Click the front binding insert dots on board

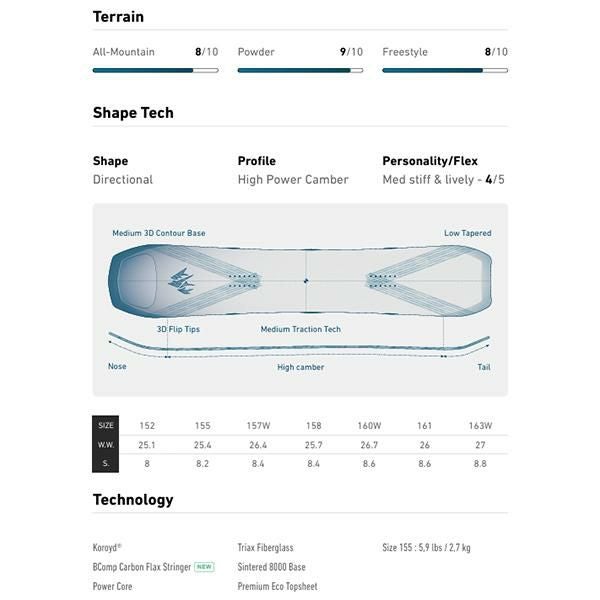coord(241,280)
